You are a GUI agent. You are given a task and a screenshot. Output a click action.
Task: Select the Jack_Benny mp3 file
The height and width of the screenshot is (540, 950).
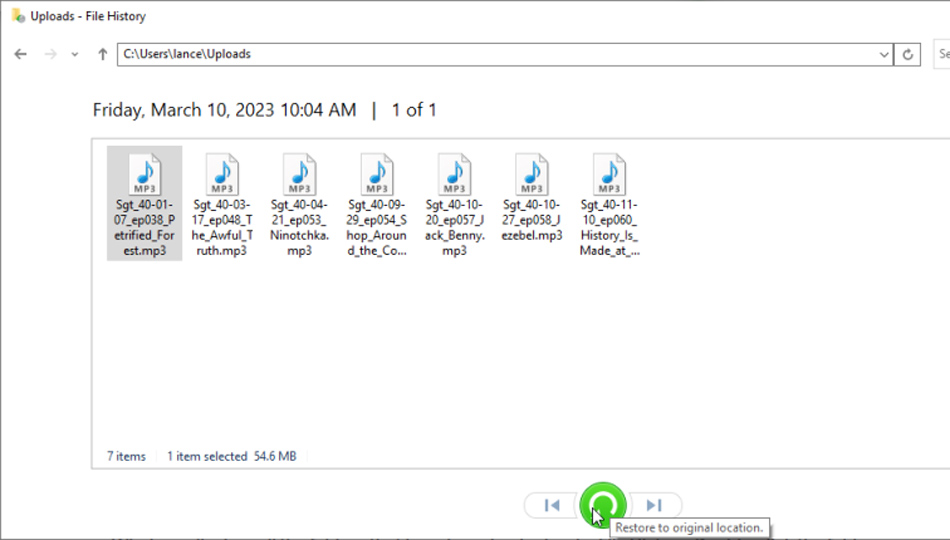pos(454,203)
